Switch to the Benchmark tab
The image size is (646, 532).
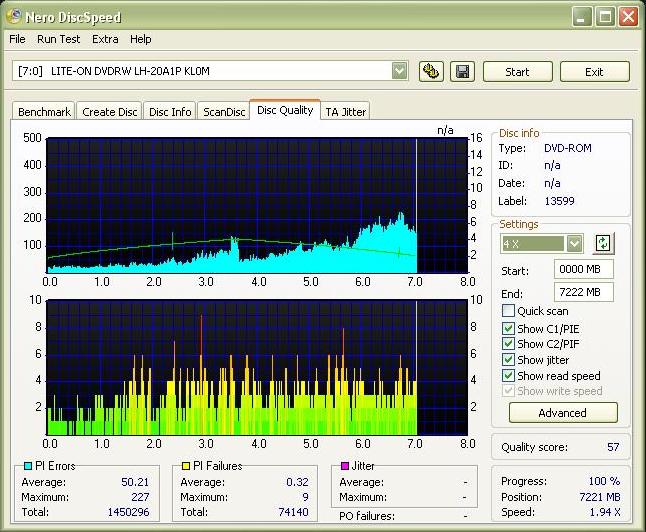[x=44, y=112]
